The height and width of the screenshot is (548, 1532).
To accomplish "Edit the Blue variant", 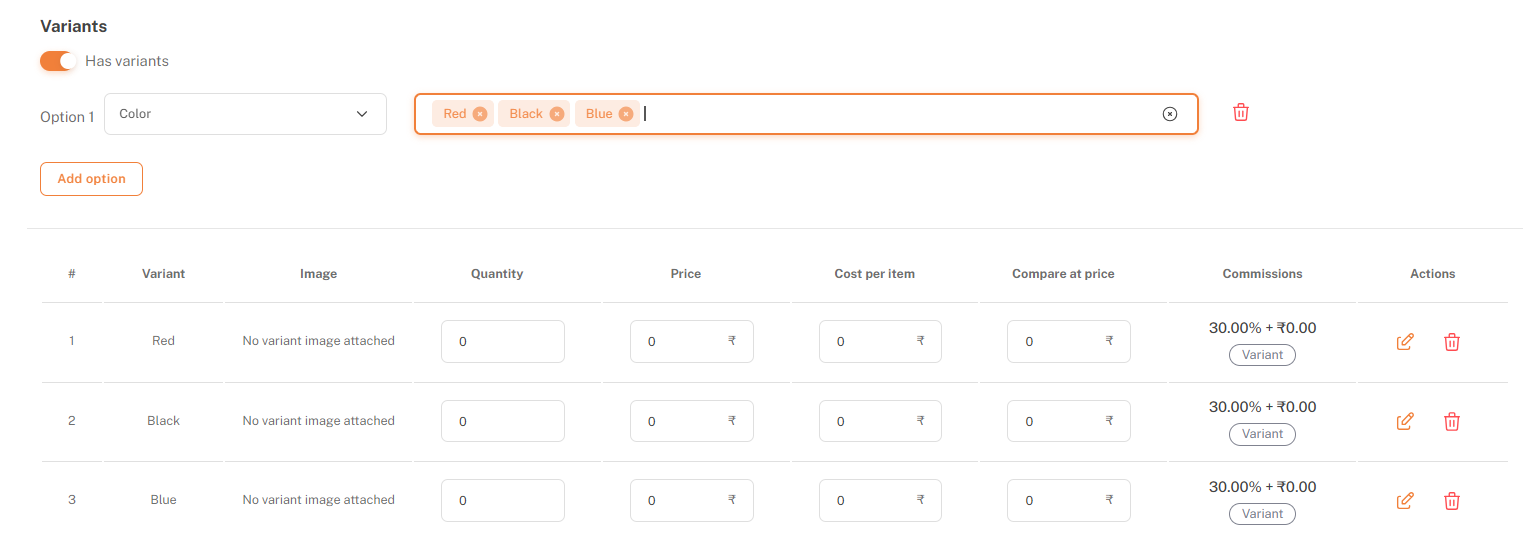I will (x=1405, y=500).
